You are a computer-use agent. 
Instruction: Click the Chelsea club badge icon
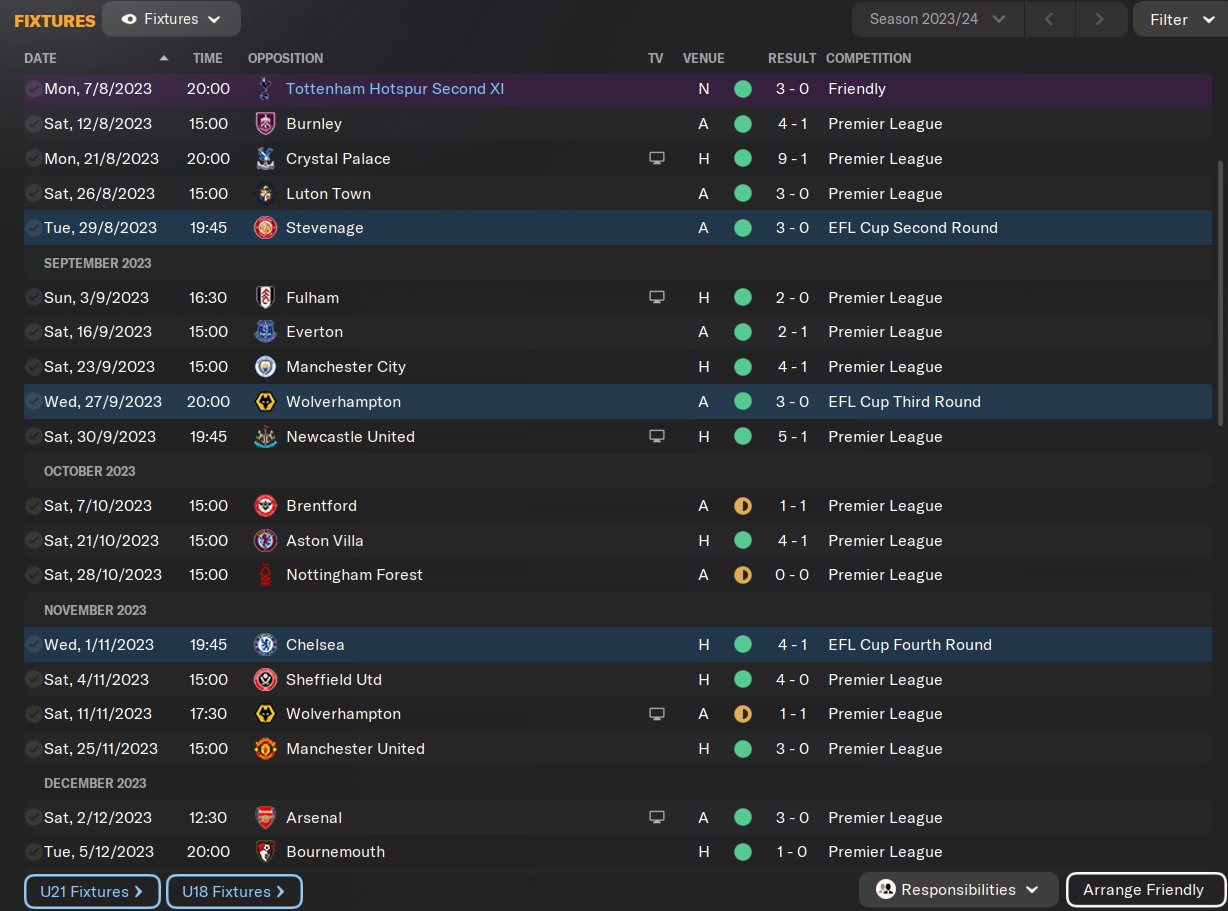point(265,645)
